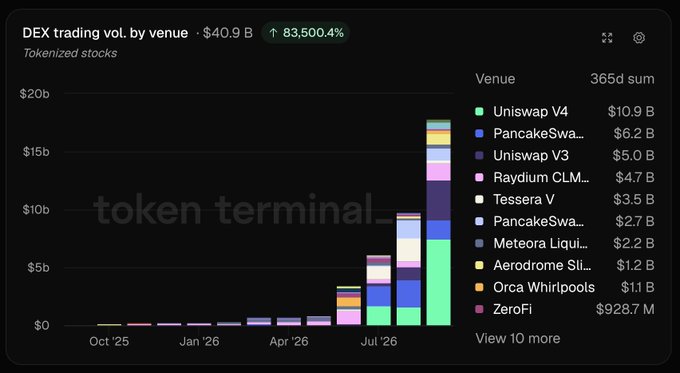680x373 pixels.
Task: Click the DEX trading vol. by venue title
Action: tap(105, 33)
